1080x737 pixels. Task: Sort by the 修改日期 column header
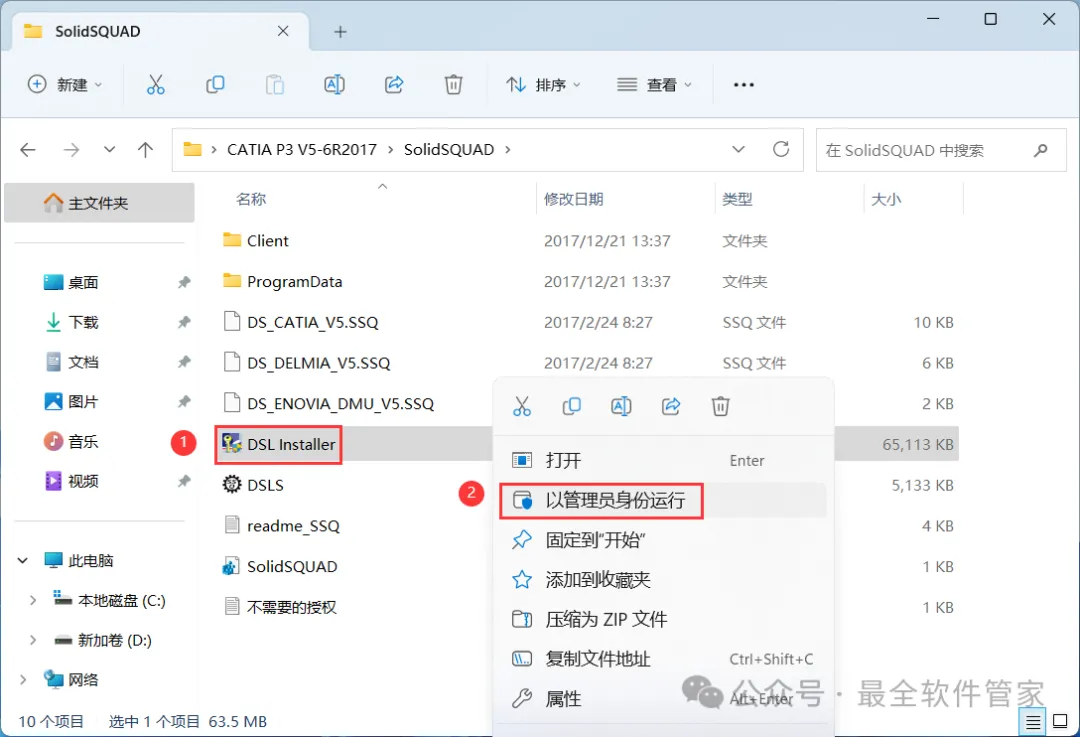574,199
